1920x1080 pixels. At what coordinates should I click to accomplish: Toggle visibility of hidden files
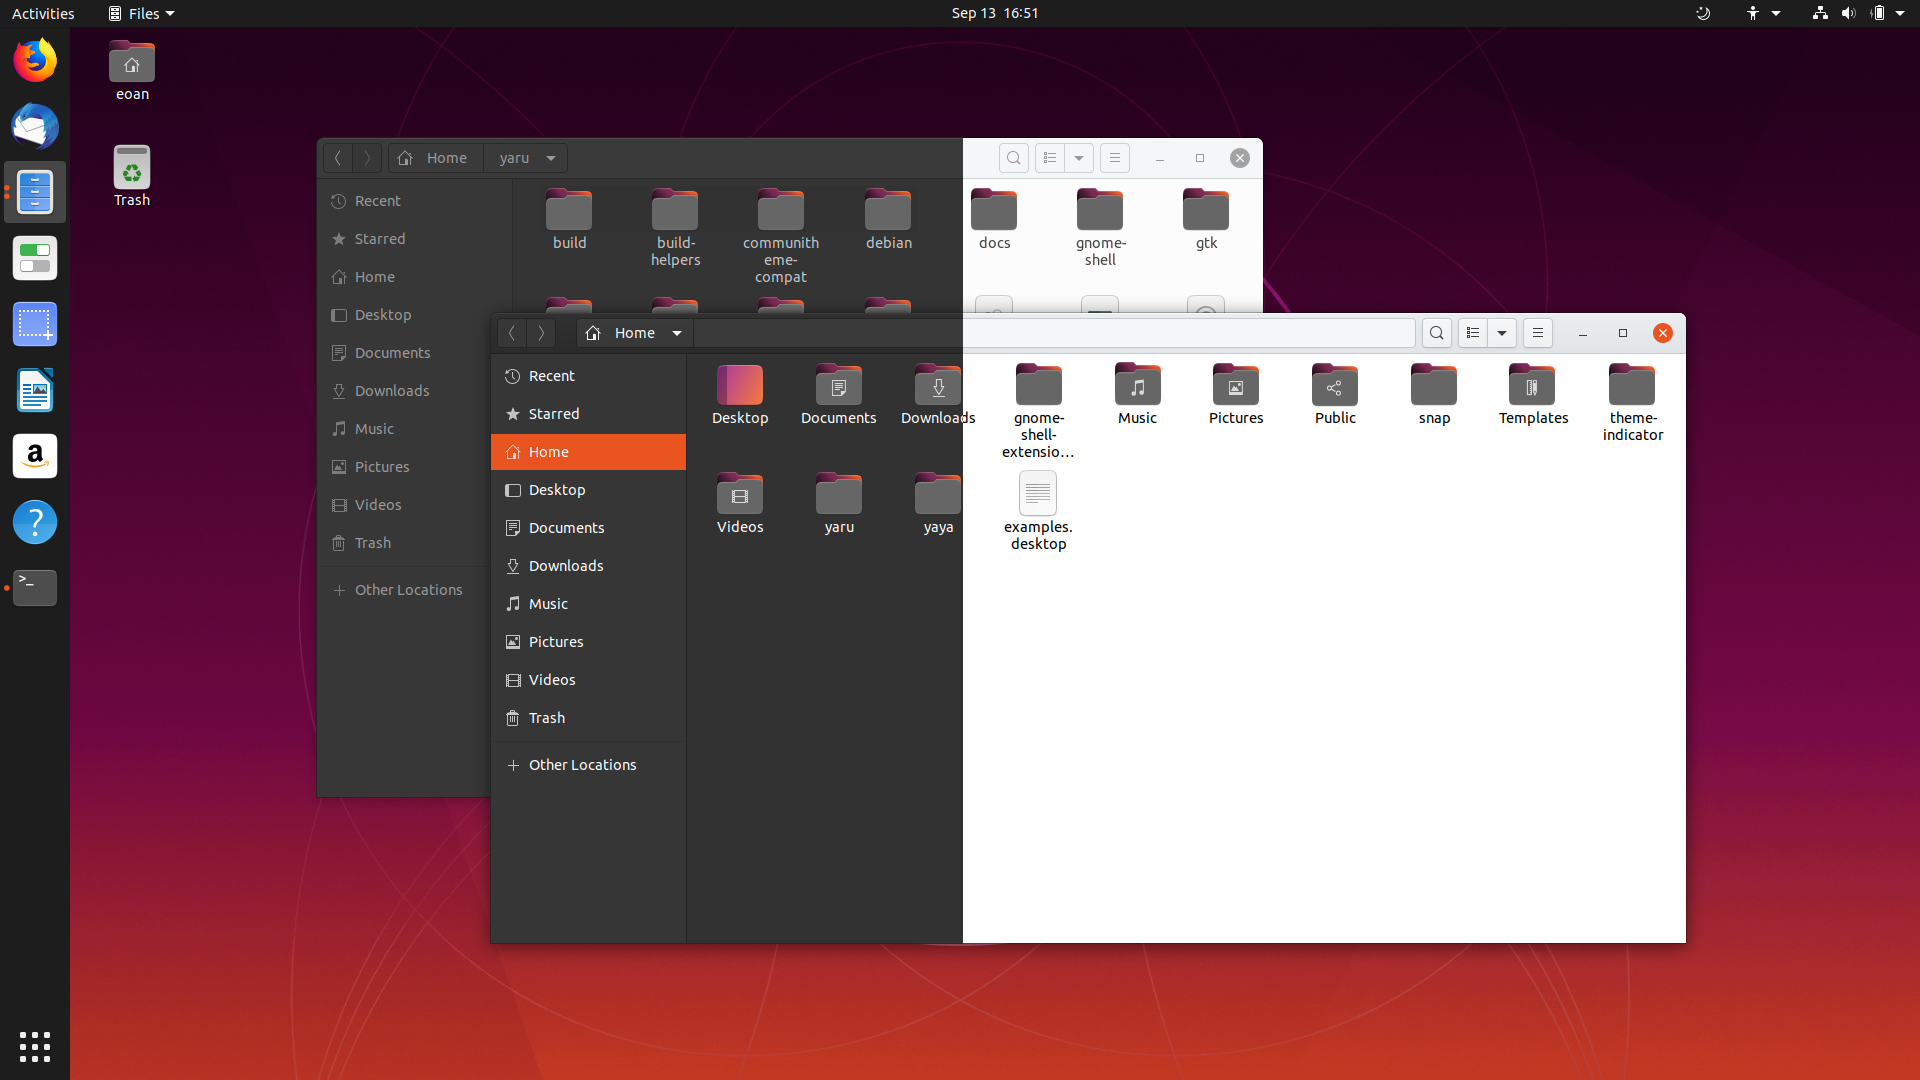tap(1536, 331)
